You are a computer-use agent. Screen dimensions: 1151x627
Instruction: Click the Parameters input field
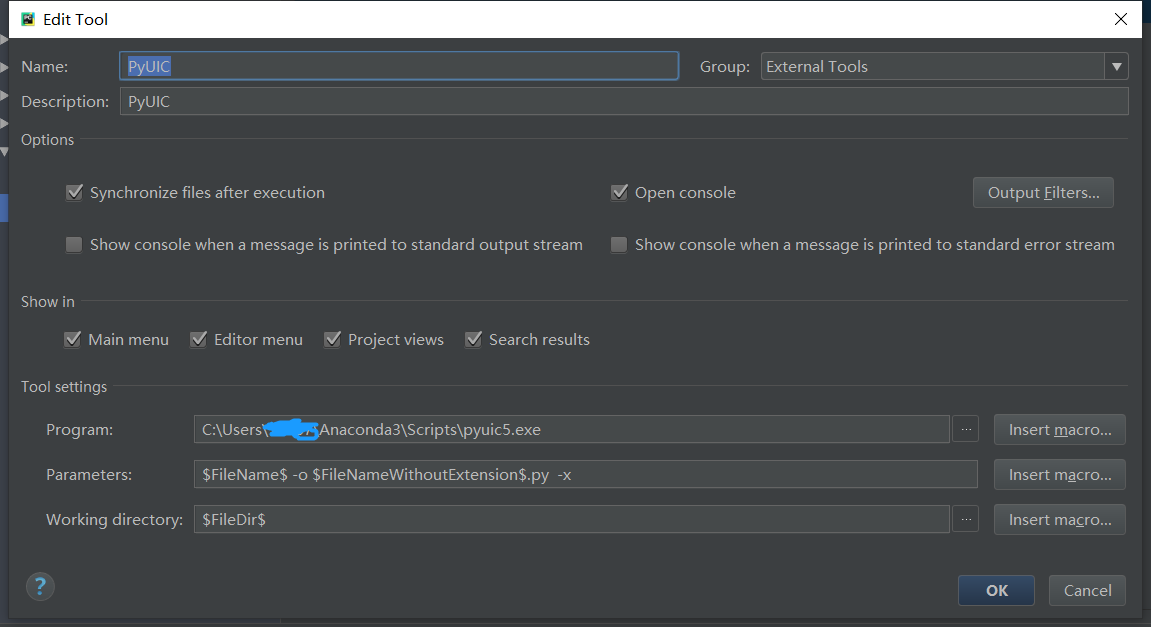(586, 475)
